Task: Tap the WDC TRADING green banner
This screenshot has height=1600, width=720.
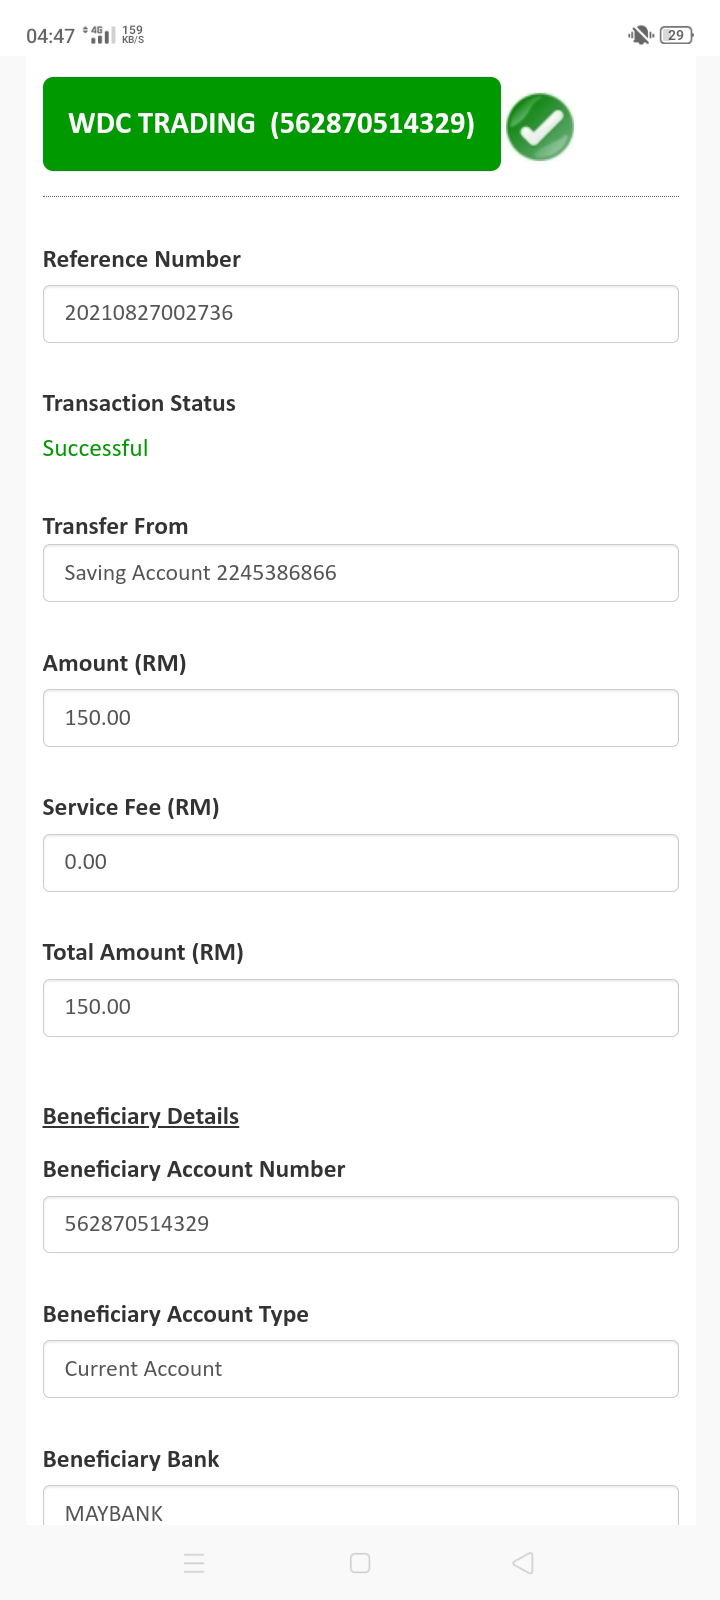Action: tap(272, 124)
